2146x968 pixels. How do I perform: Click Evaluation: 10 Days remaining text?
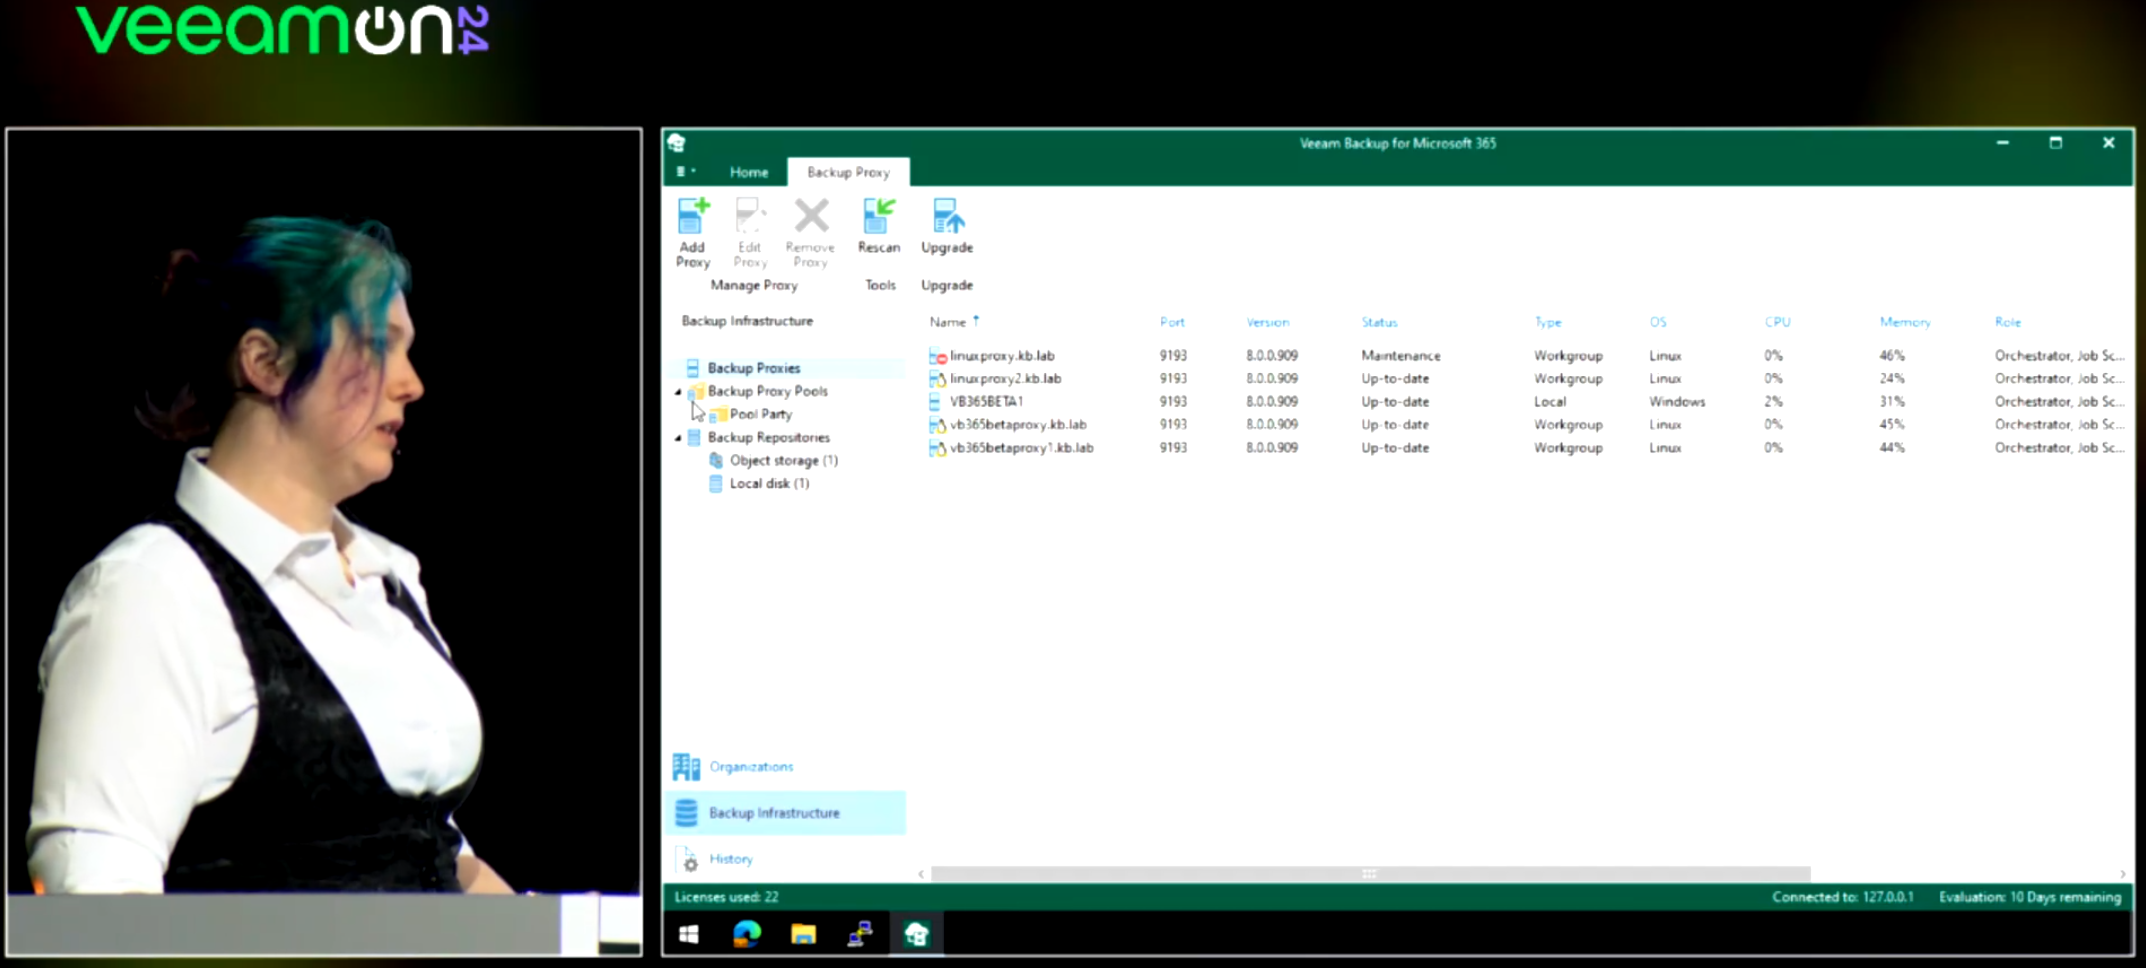point(2029,897)
